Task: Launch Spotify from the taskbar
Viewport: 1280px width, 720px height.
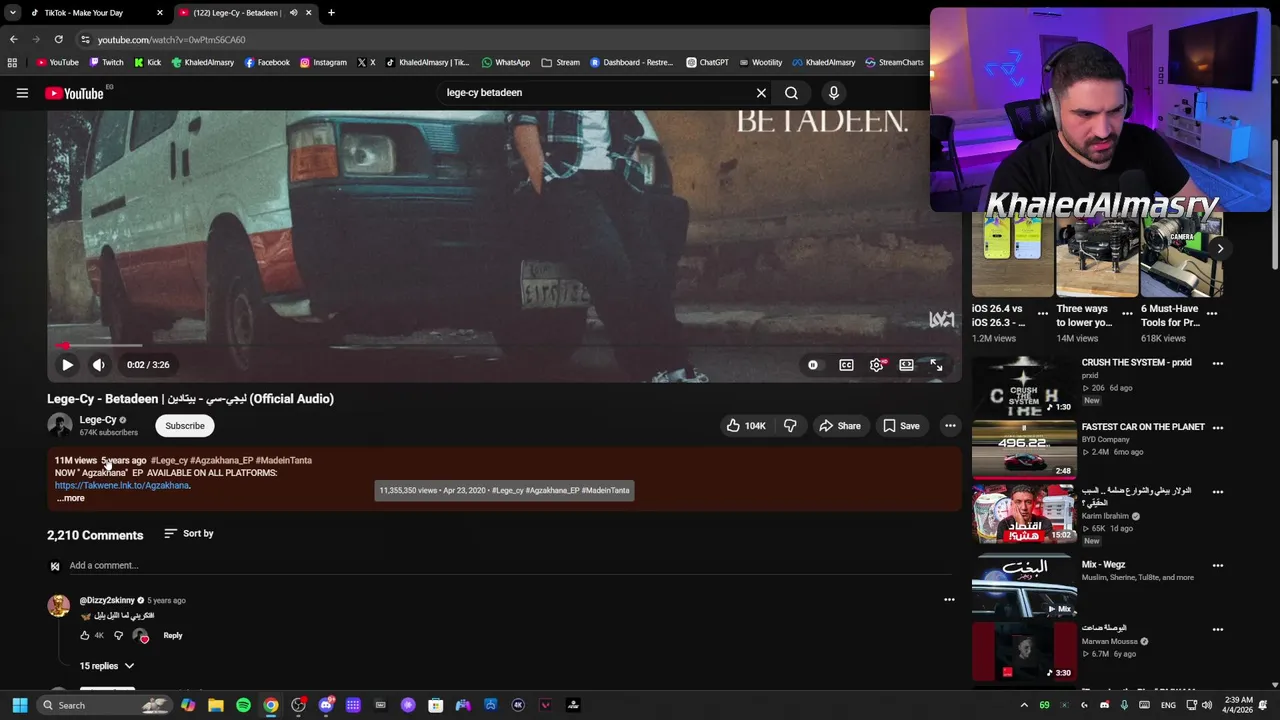Action: [x=243, y=706]
